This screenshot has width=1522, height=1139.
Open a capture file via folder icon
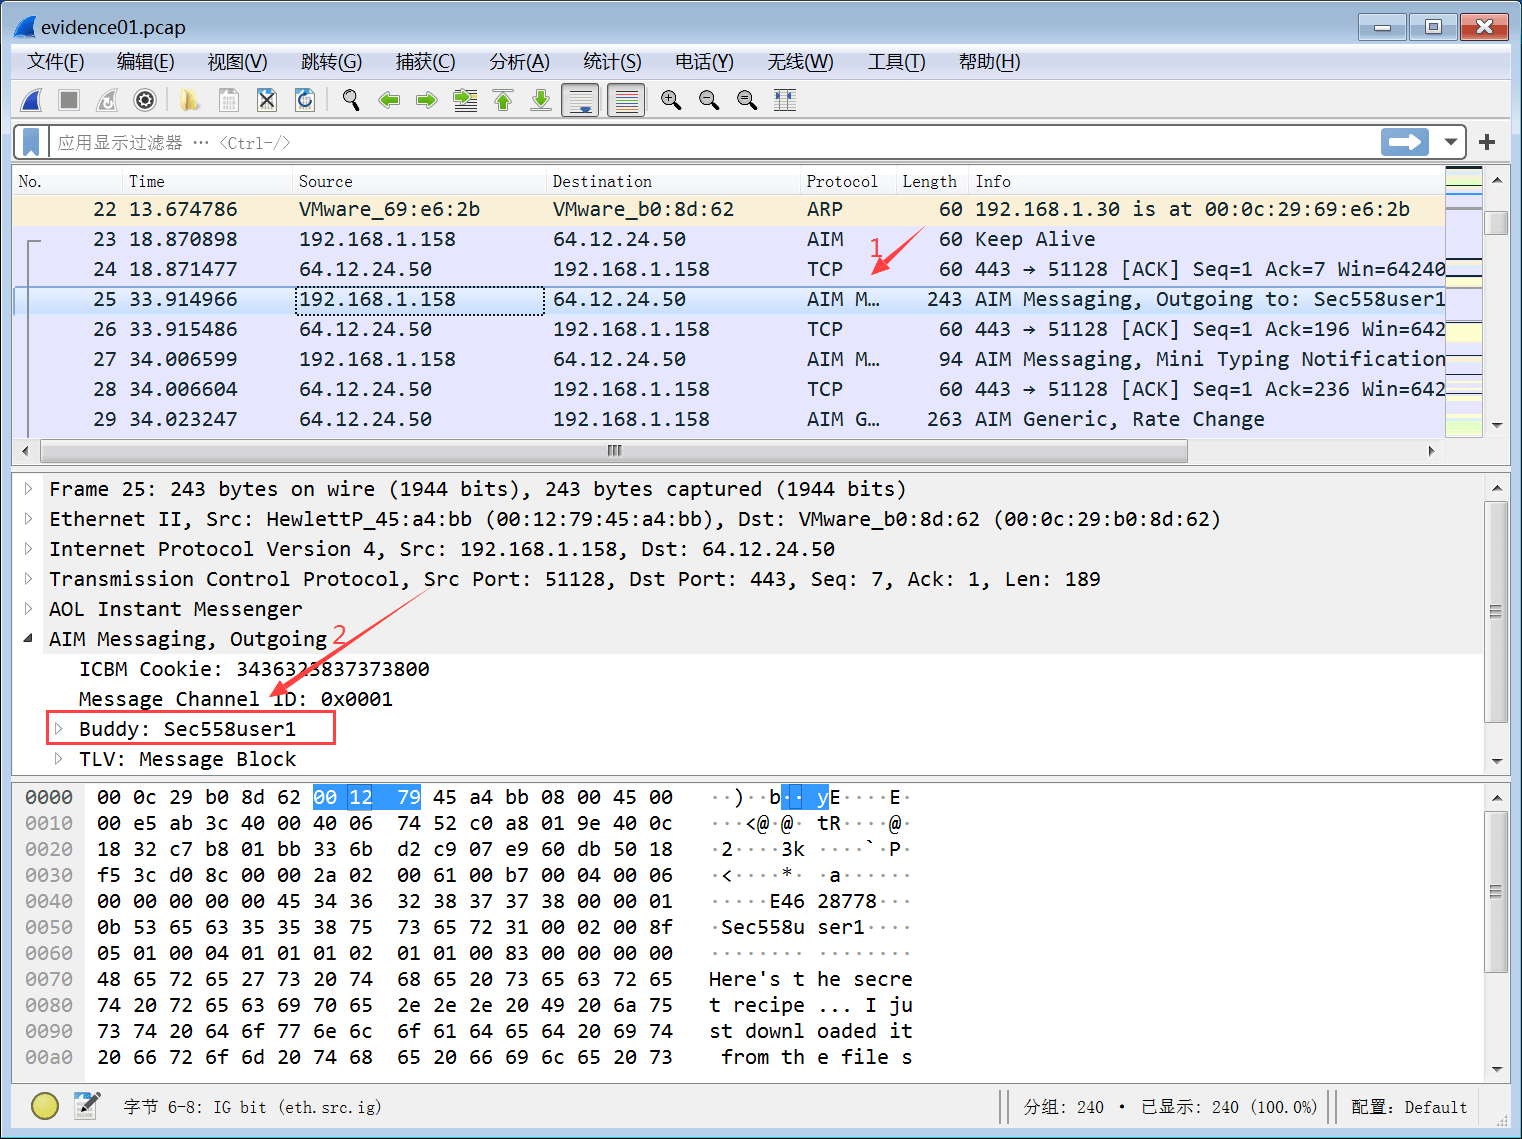click(x=190, y=100)
